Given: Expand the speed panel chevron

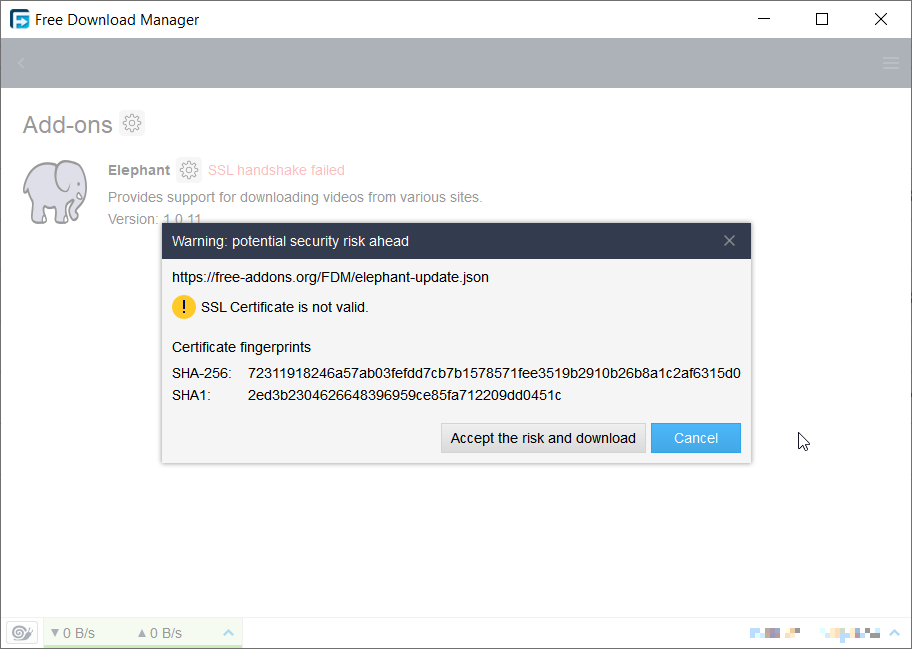Looking at the screenshot, I should [229, 633].
